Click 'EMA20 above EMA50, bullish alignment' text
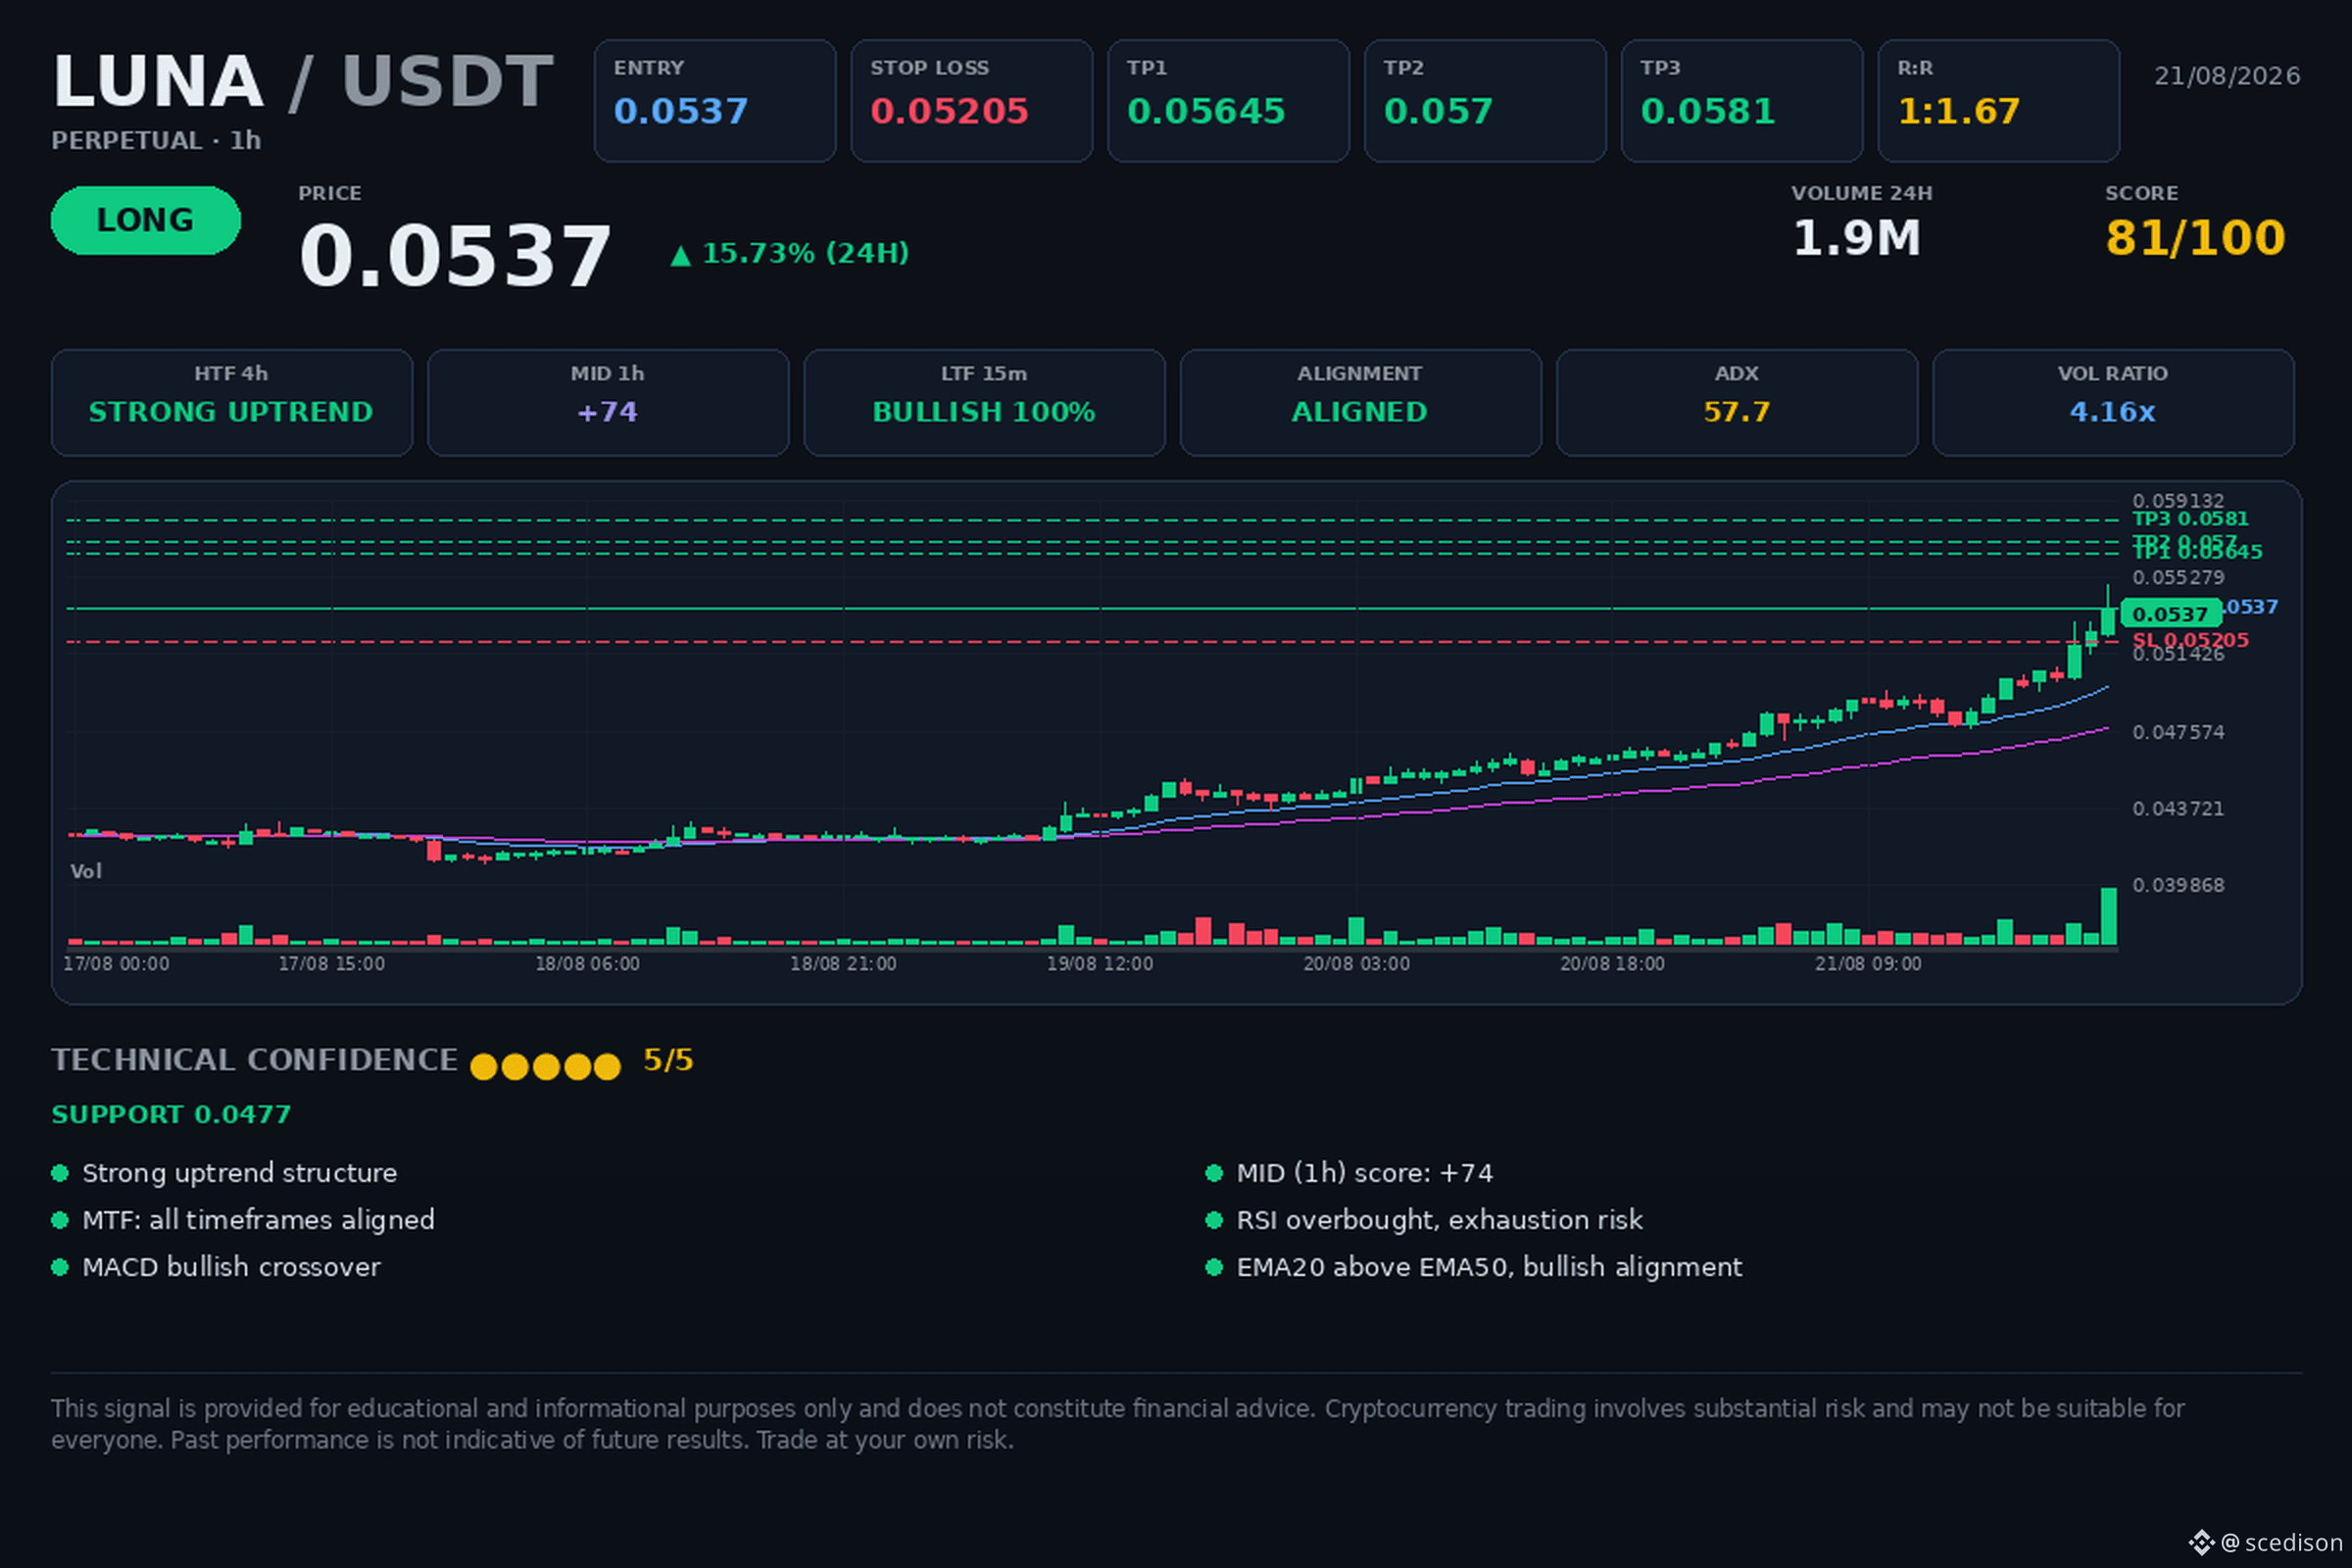Screen dimensions: 2352x1568 [1490, 1267]
